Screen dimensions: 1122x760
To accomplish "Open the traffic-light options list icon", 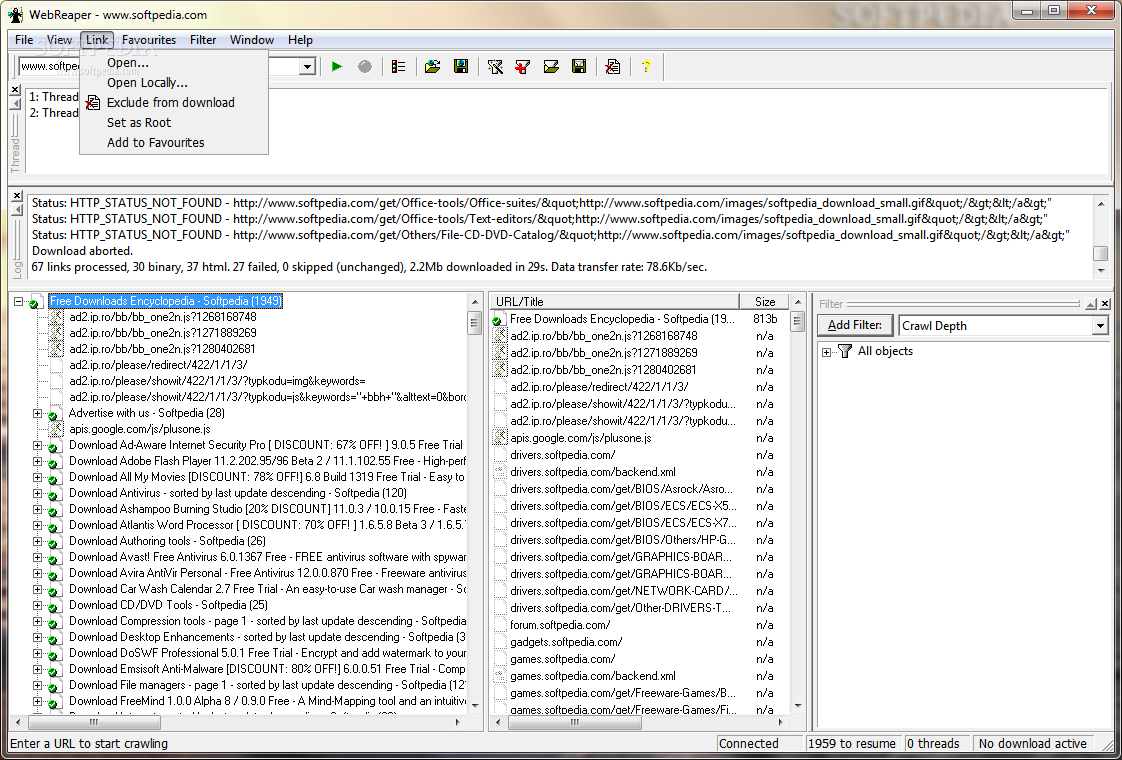I will 399,67.
